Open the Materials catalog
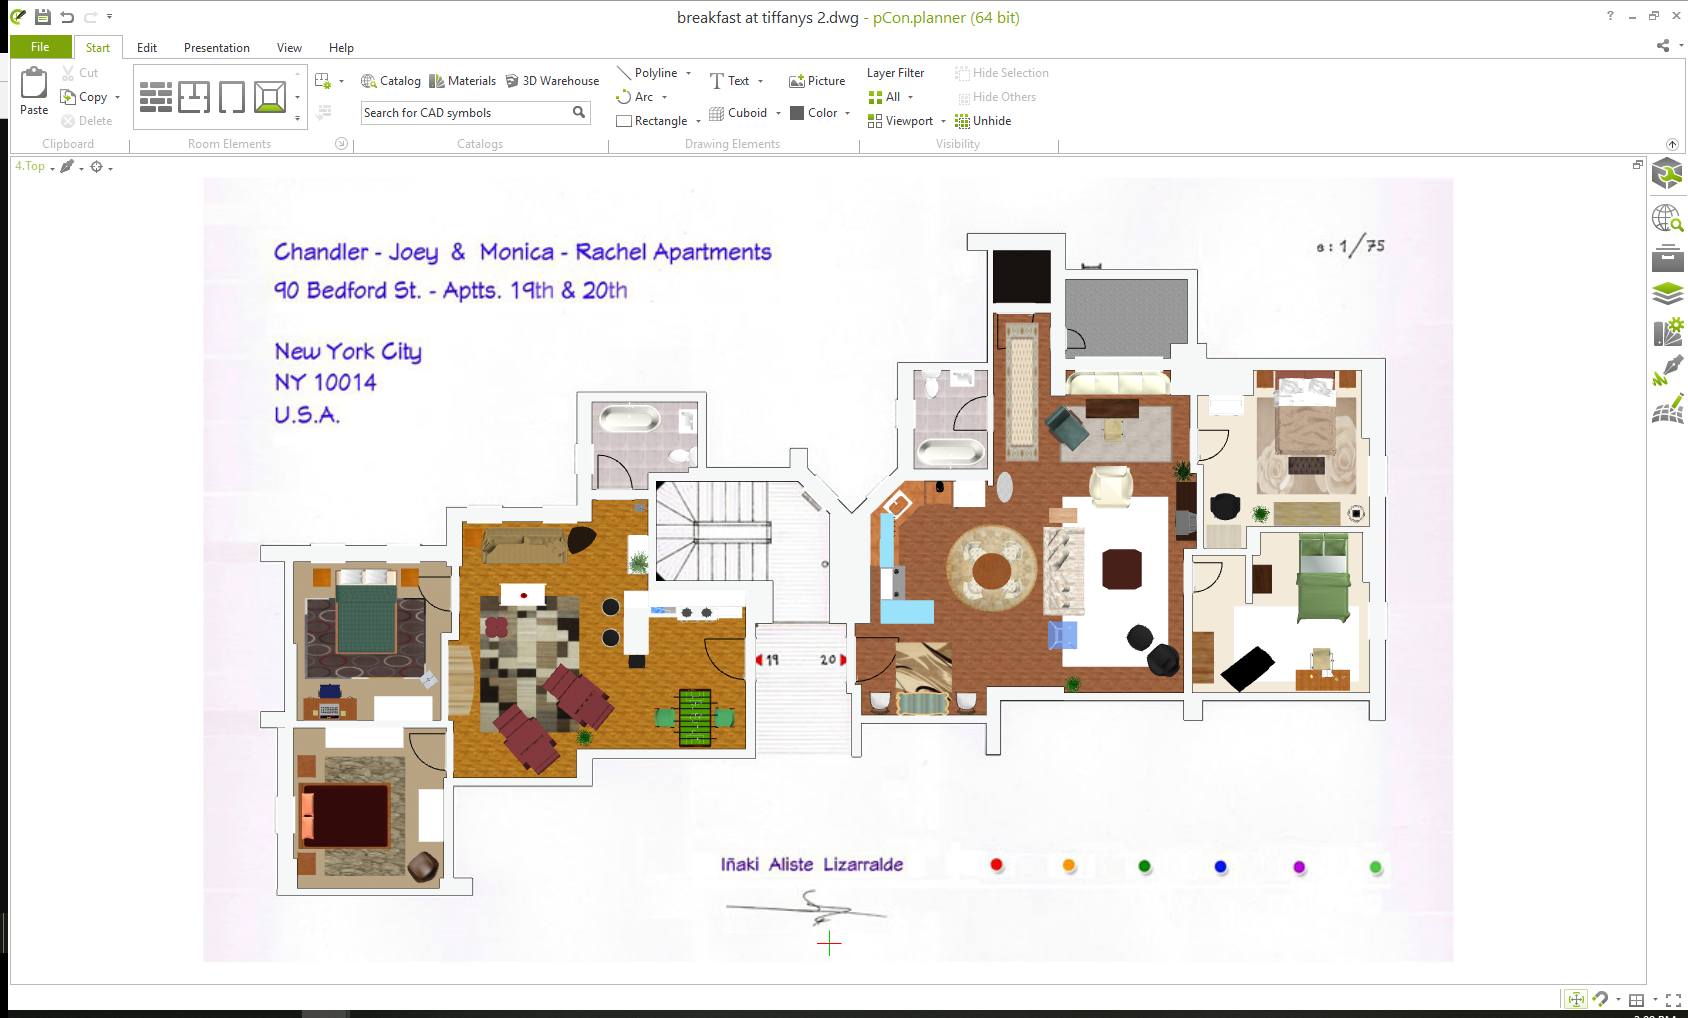1688x1018 pixels. click(x=463, y=81)
